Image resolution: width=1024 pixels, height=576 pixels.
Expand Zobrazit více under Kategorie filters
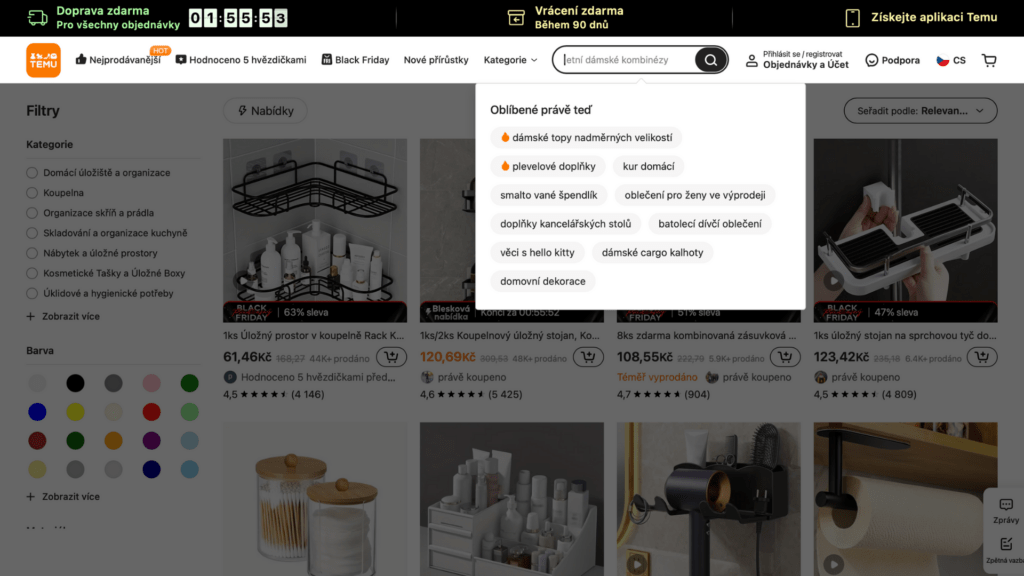click(63, 316)
